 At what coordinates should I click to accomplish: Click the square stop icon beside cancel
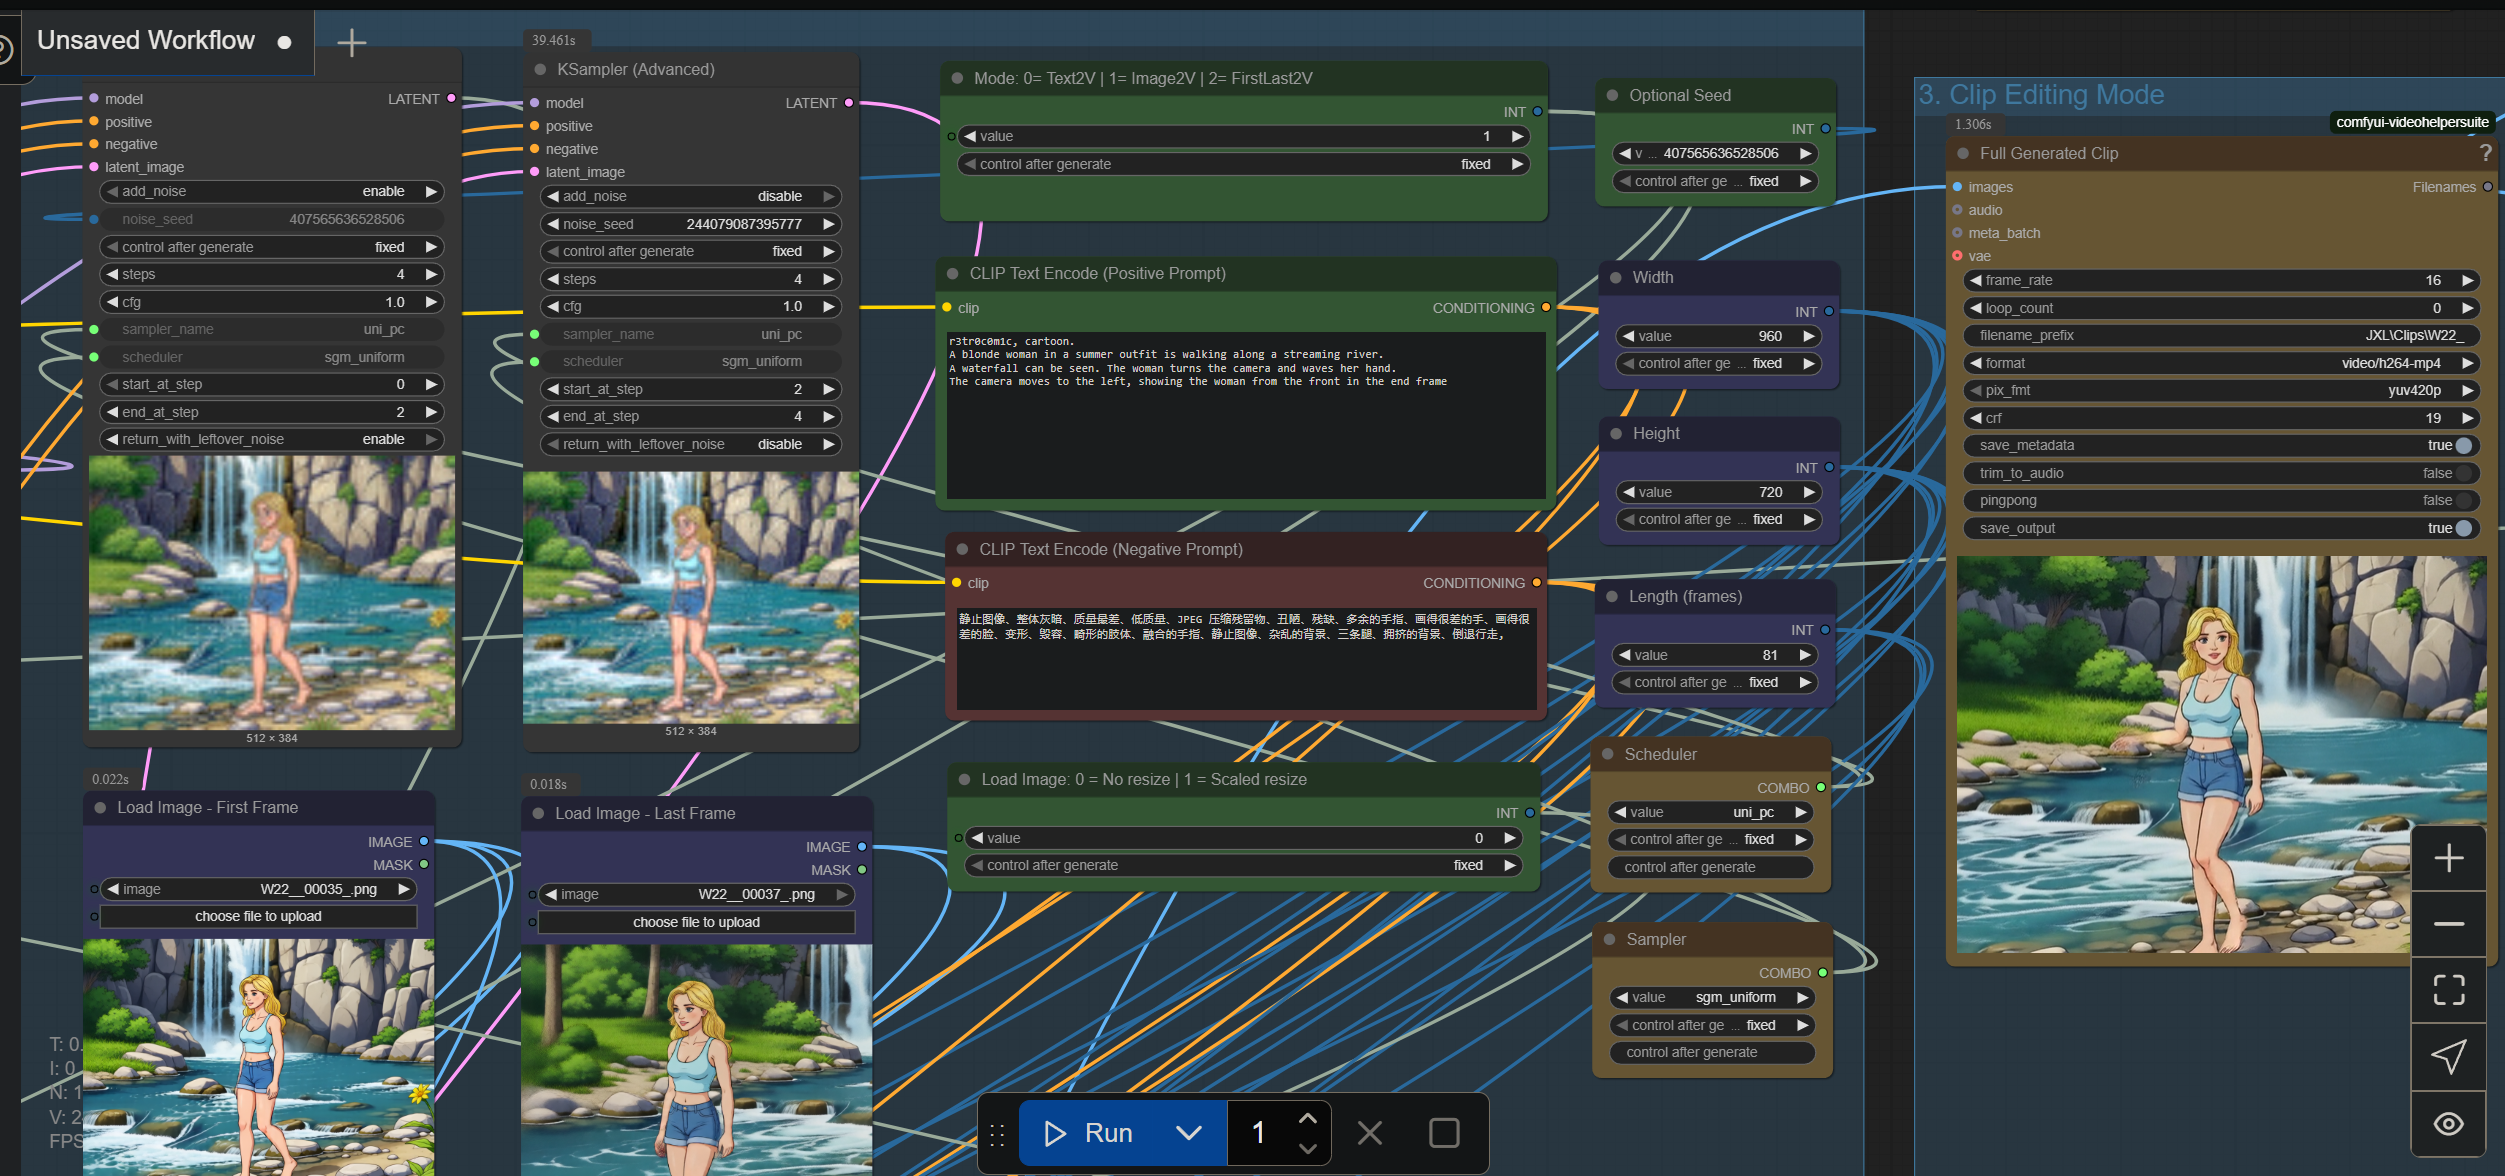click(x=1443, y=1133)
